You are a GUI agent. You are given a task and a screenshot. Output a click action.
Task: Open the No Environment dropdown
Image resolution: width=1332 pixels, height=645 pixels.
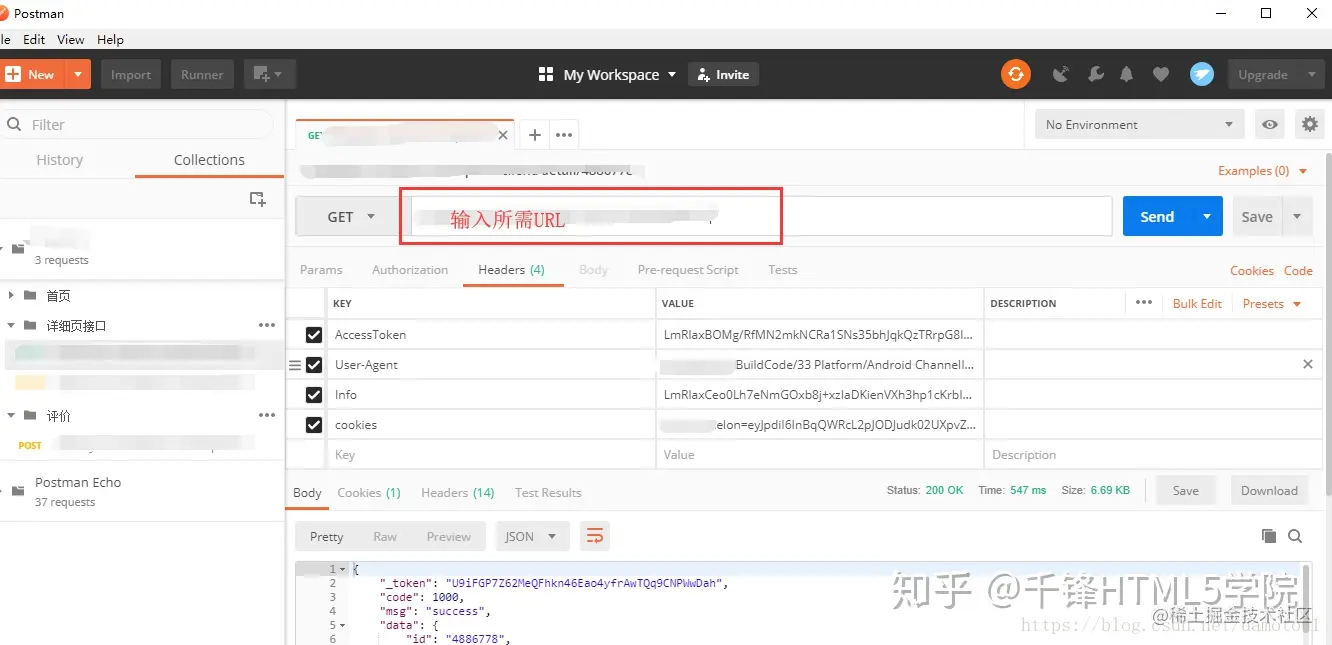[x=1139, y=125]
